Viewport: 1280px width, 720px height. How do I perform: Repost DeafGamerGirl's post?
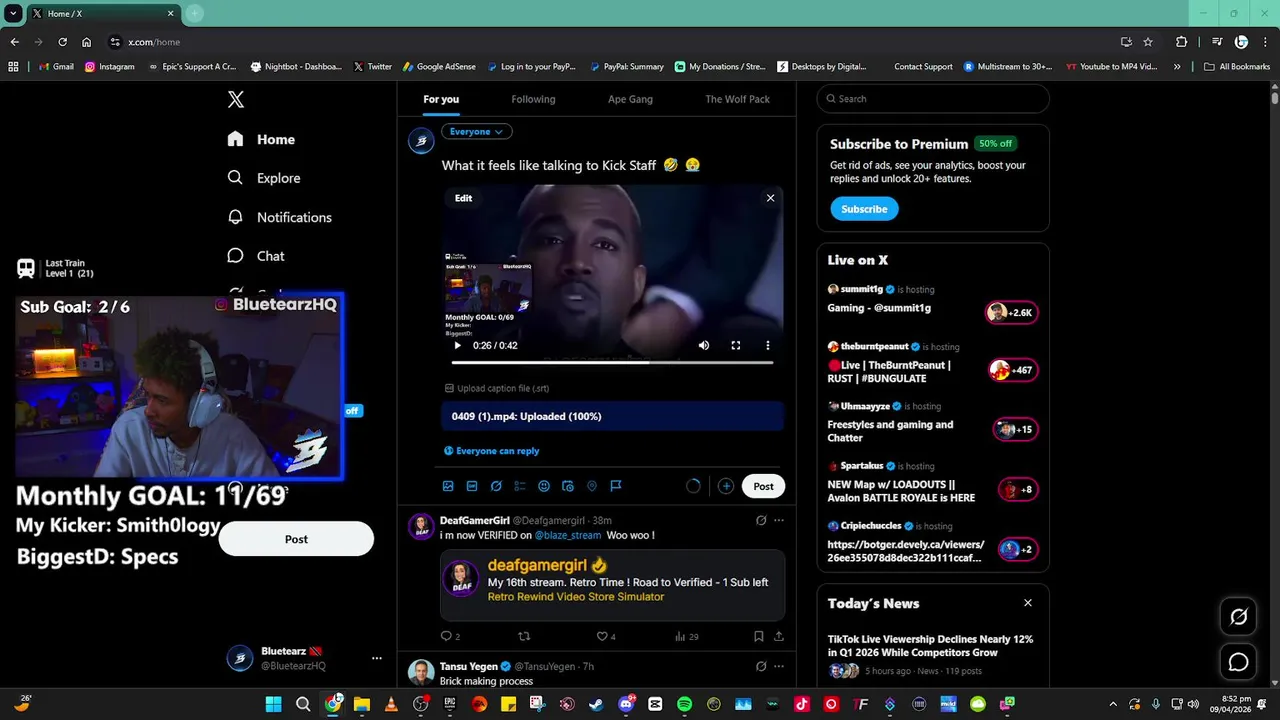524,636
